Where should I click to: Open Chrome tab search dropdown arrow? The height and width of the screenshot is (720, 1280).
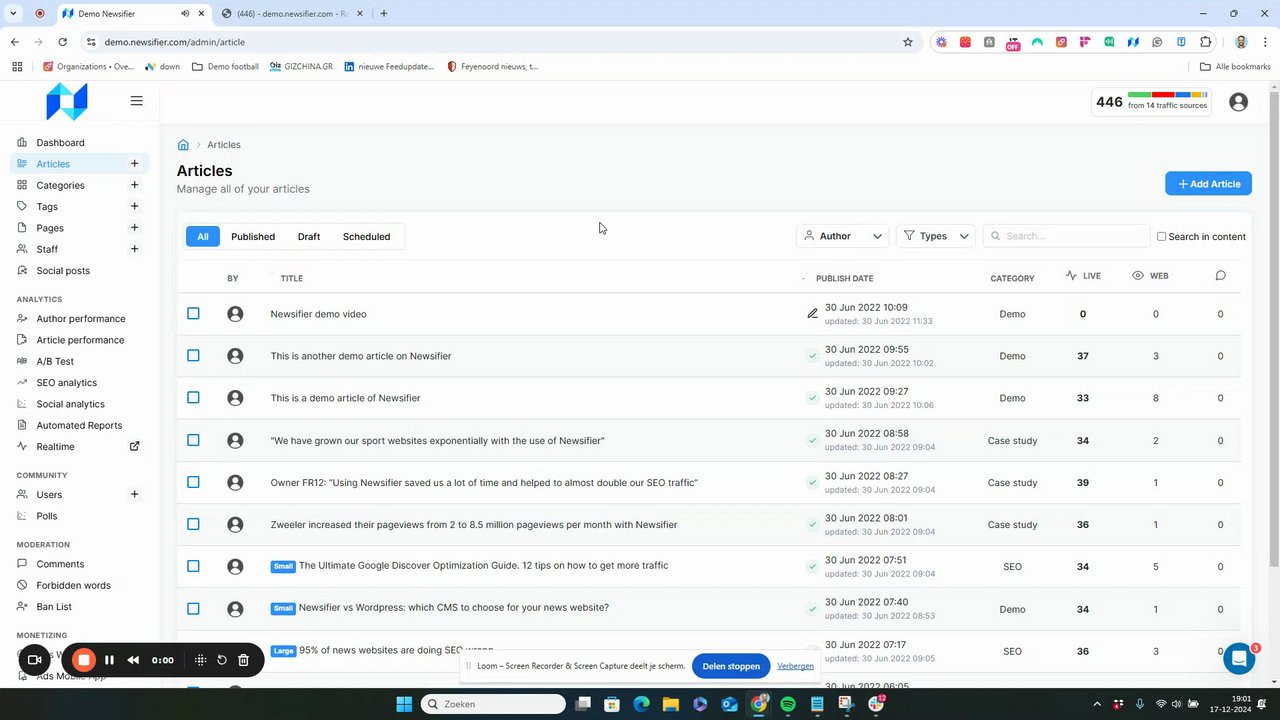pyautogui.click(x=13, y=13)
